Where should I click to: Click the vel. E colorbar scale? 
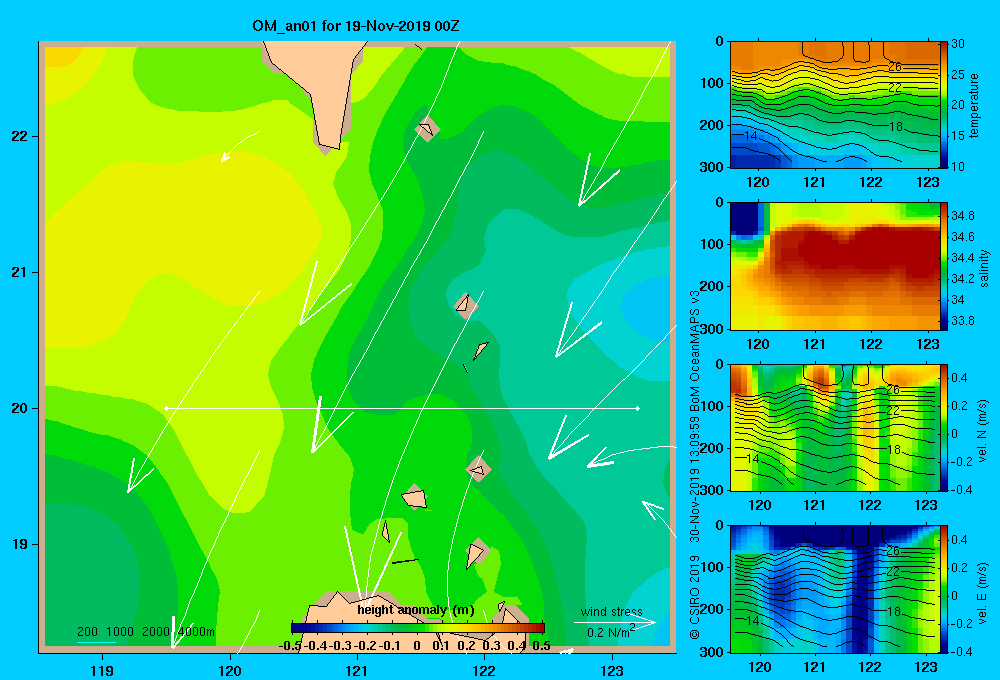943,589
